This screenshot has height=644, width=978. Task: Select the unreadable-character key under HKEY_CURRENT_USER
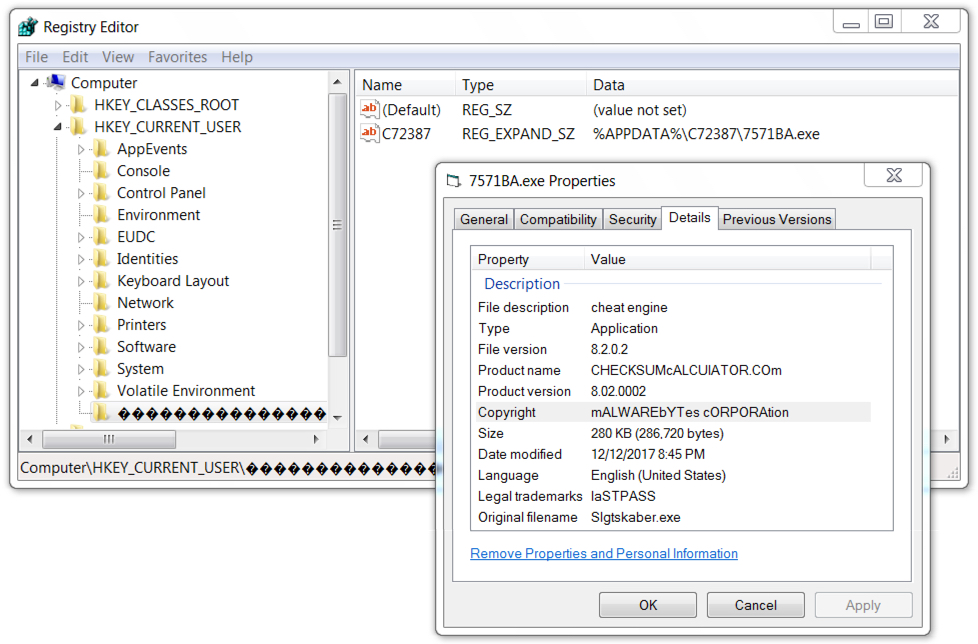[x=221, y=413]
